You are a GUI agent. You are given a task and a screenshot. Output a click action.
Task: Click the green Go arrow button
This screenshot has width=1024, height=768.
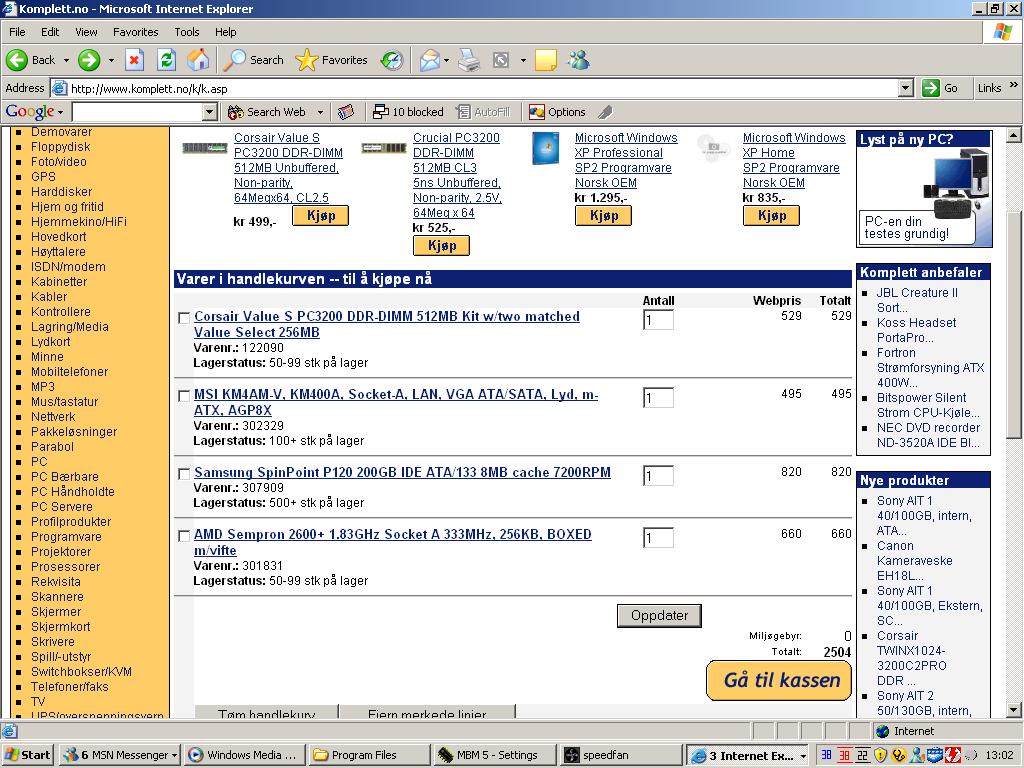pos(931,88)
